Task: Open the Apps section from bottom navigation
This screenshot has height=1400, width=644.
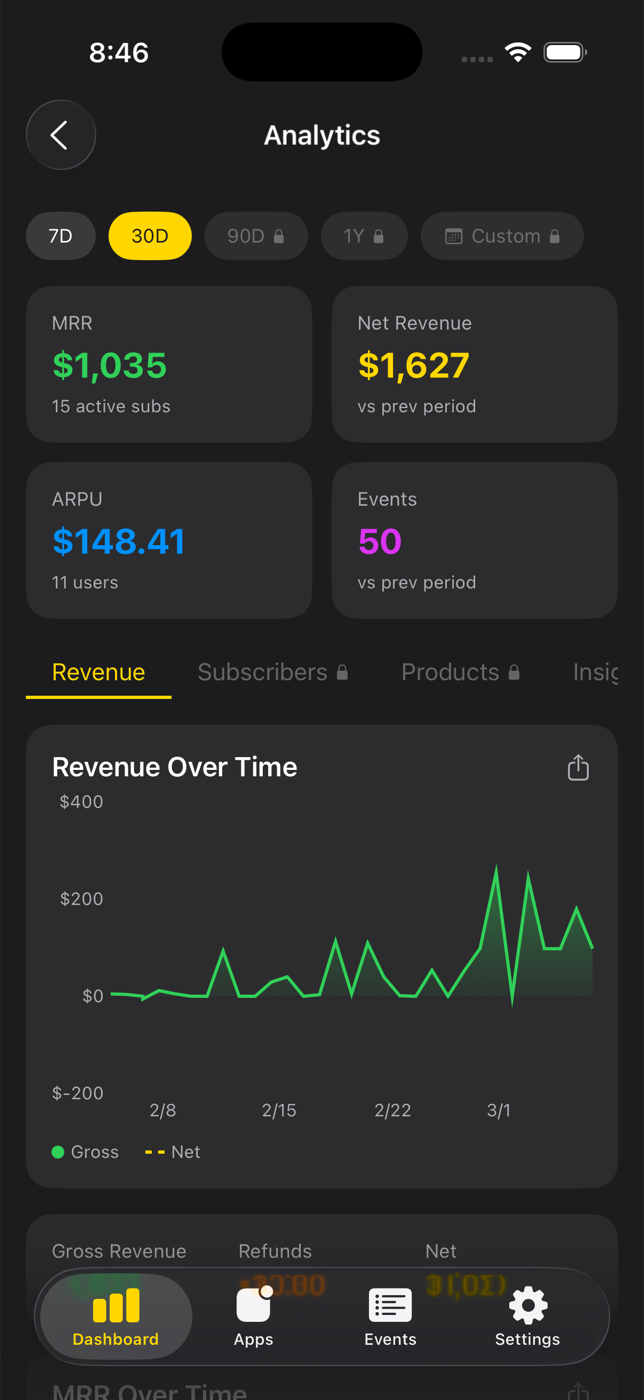Action: tap(253, 1316)
